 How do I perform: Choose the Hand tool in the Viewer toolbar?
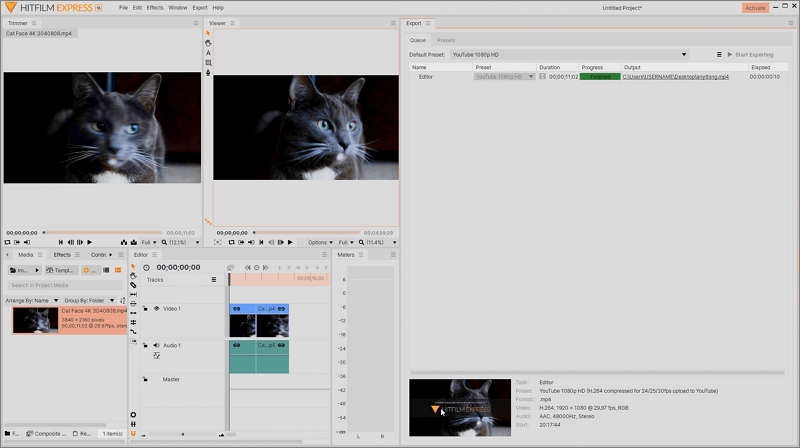click(208, 43)
